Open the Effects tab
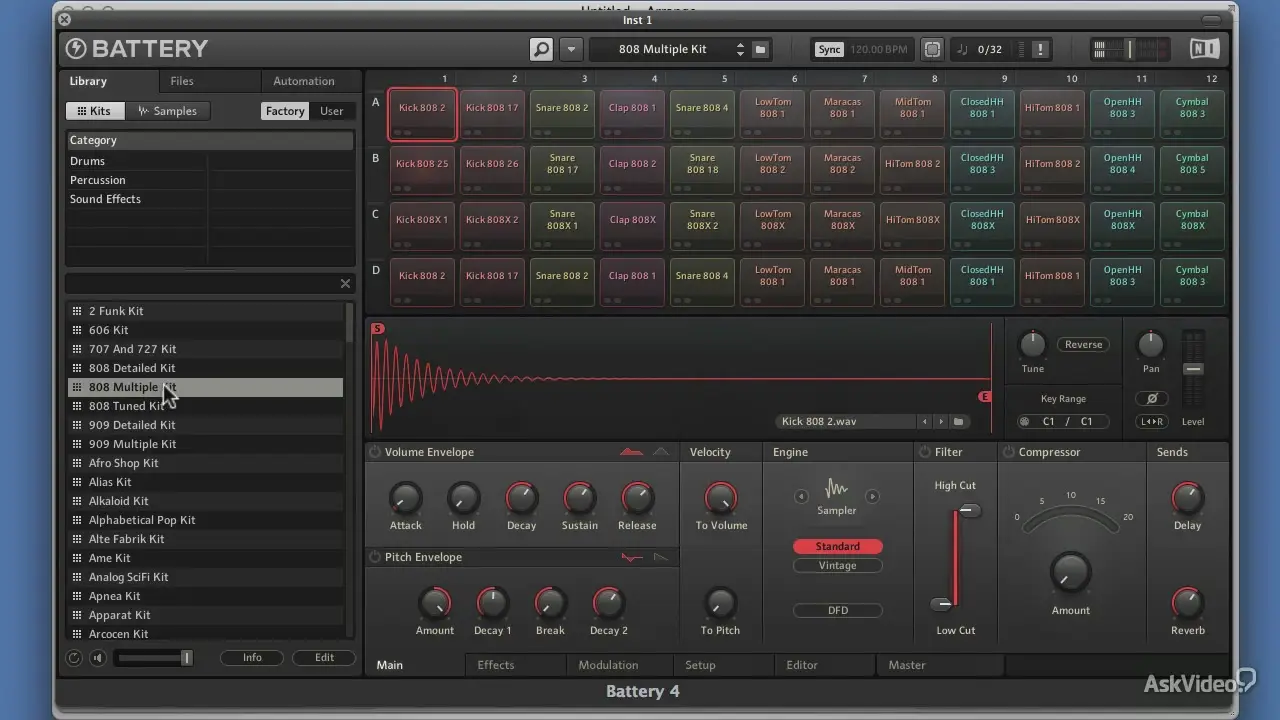 point(496,665)
